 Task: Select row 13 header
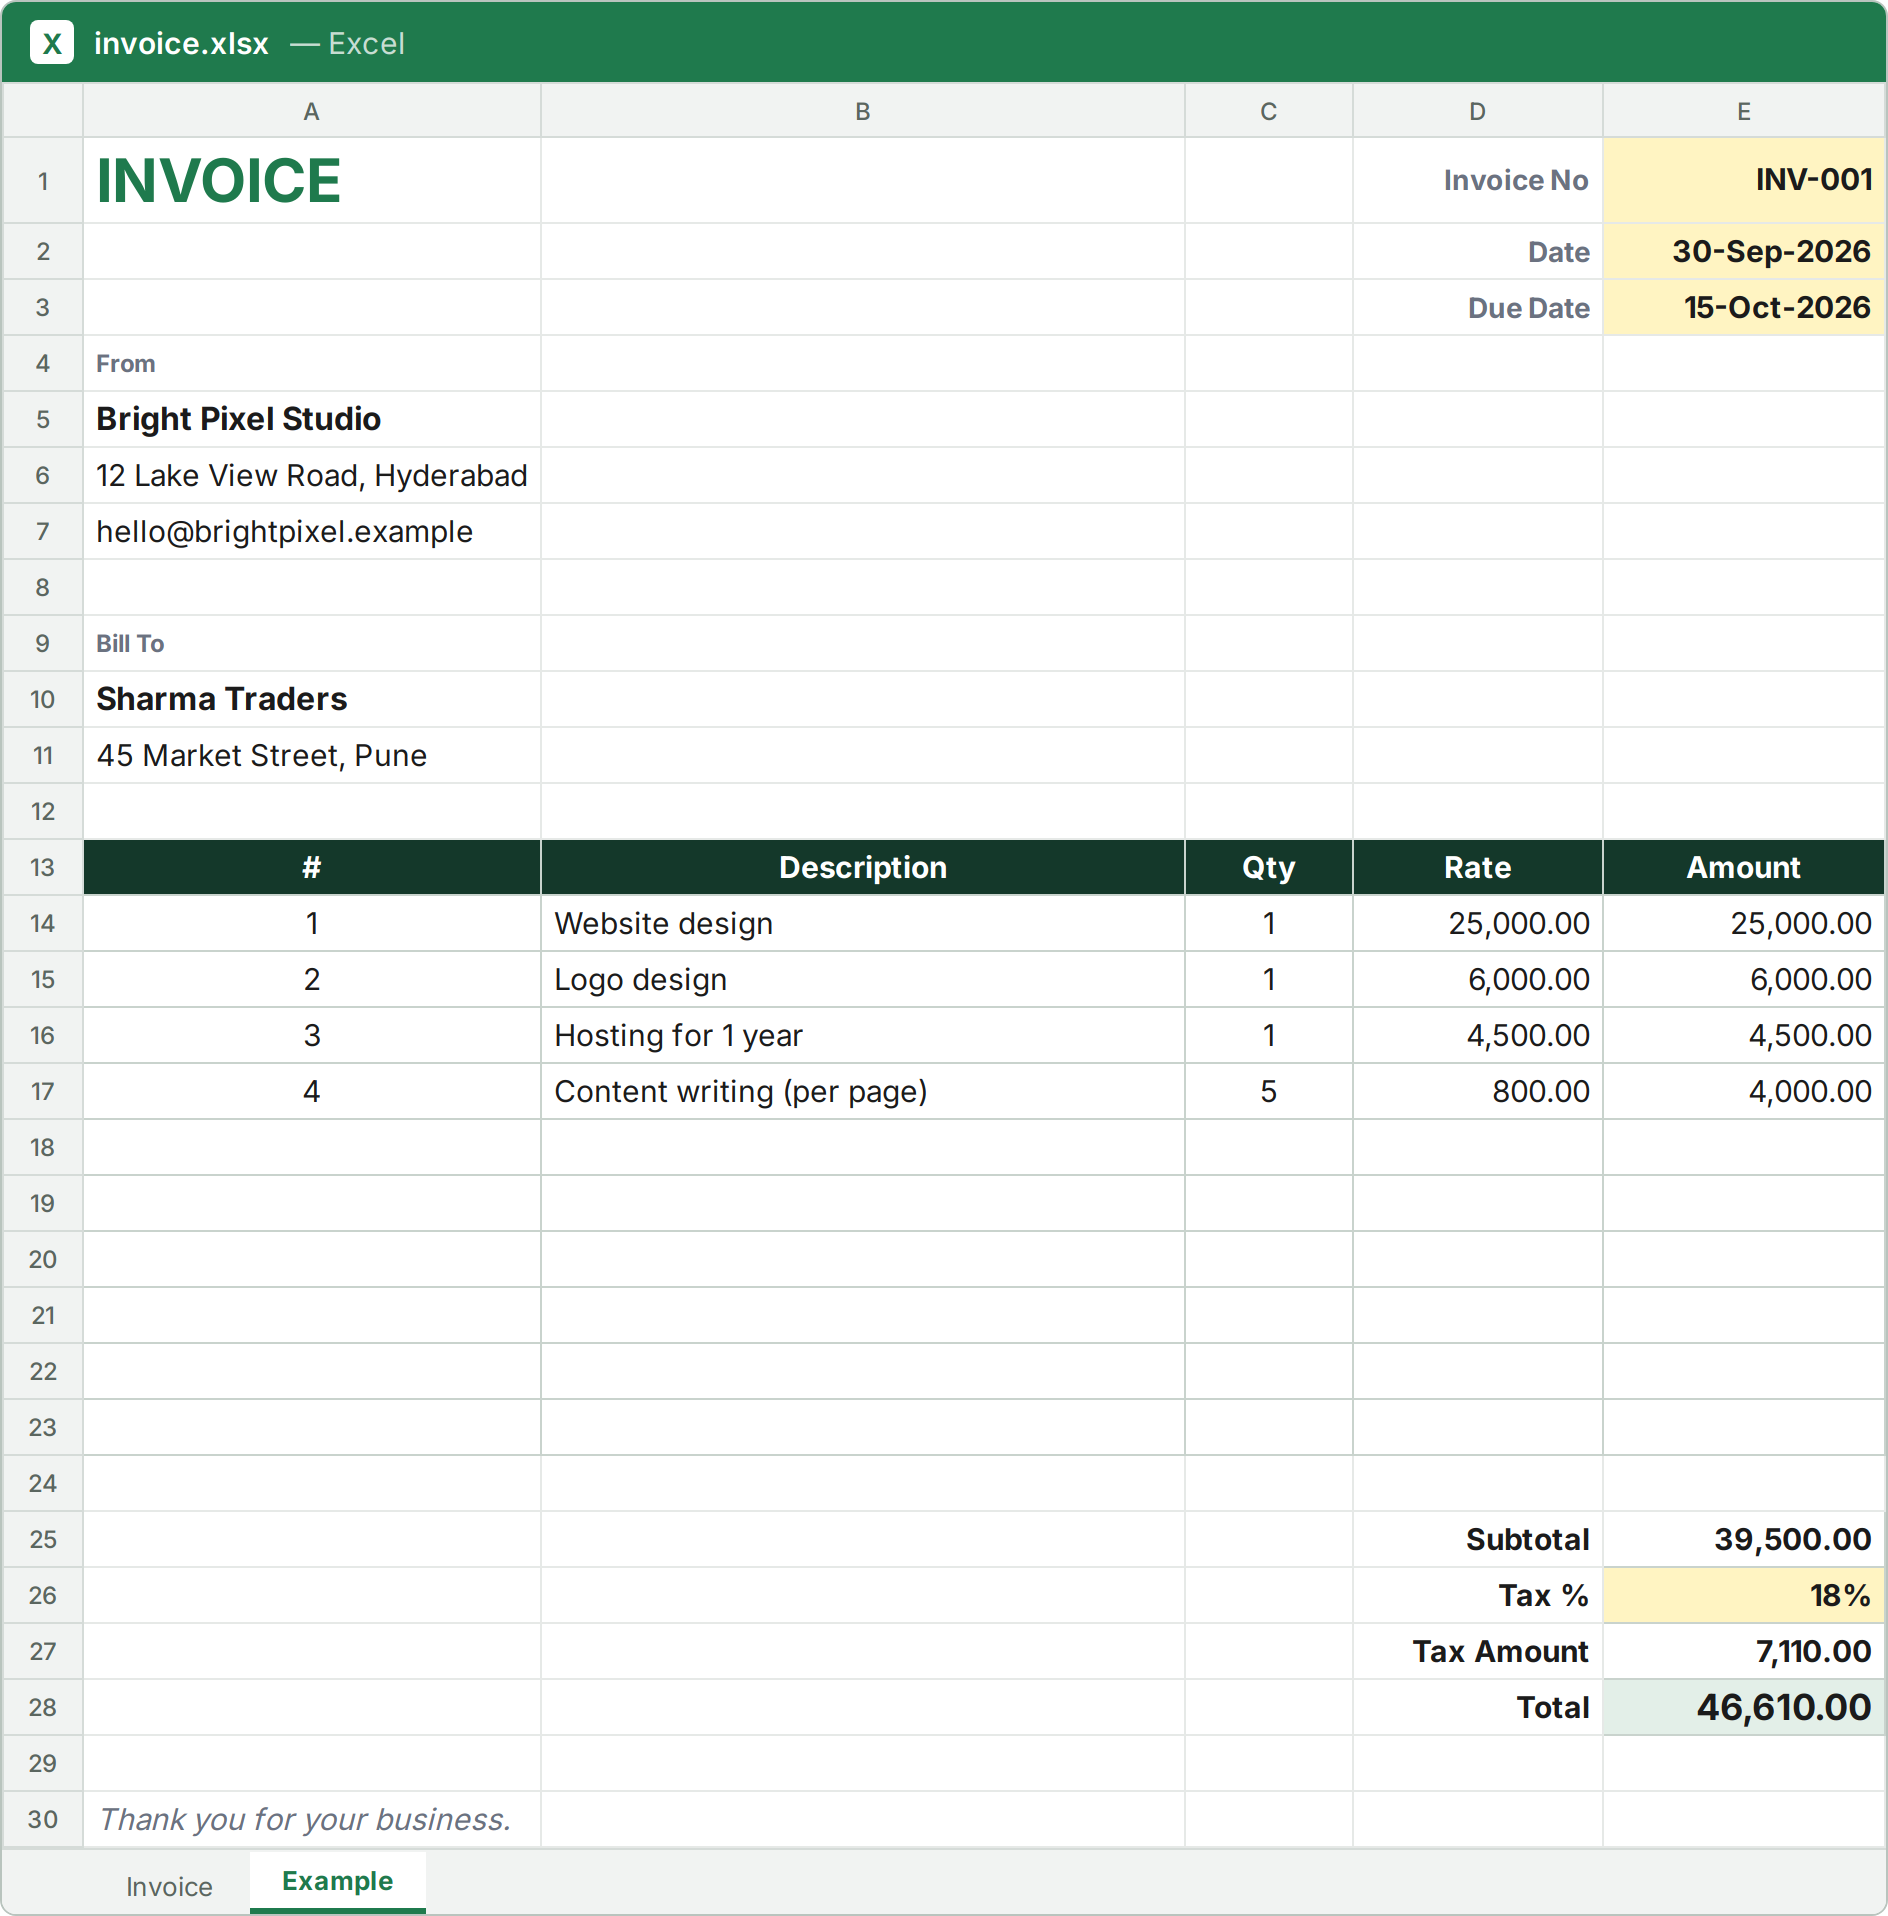[42, 867]
